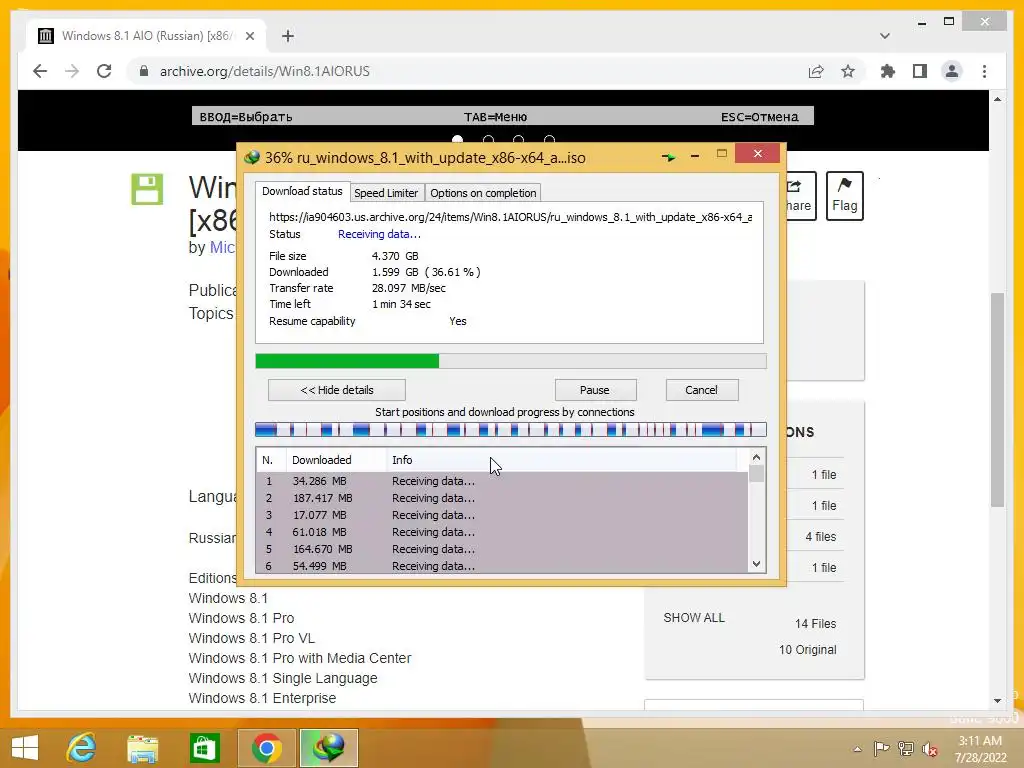Open network tray icon

coord(906,748)
